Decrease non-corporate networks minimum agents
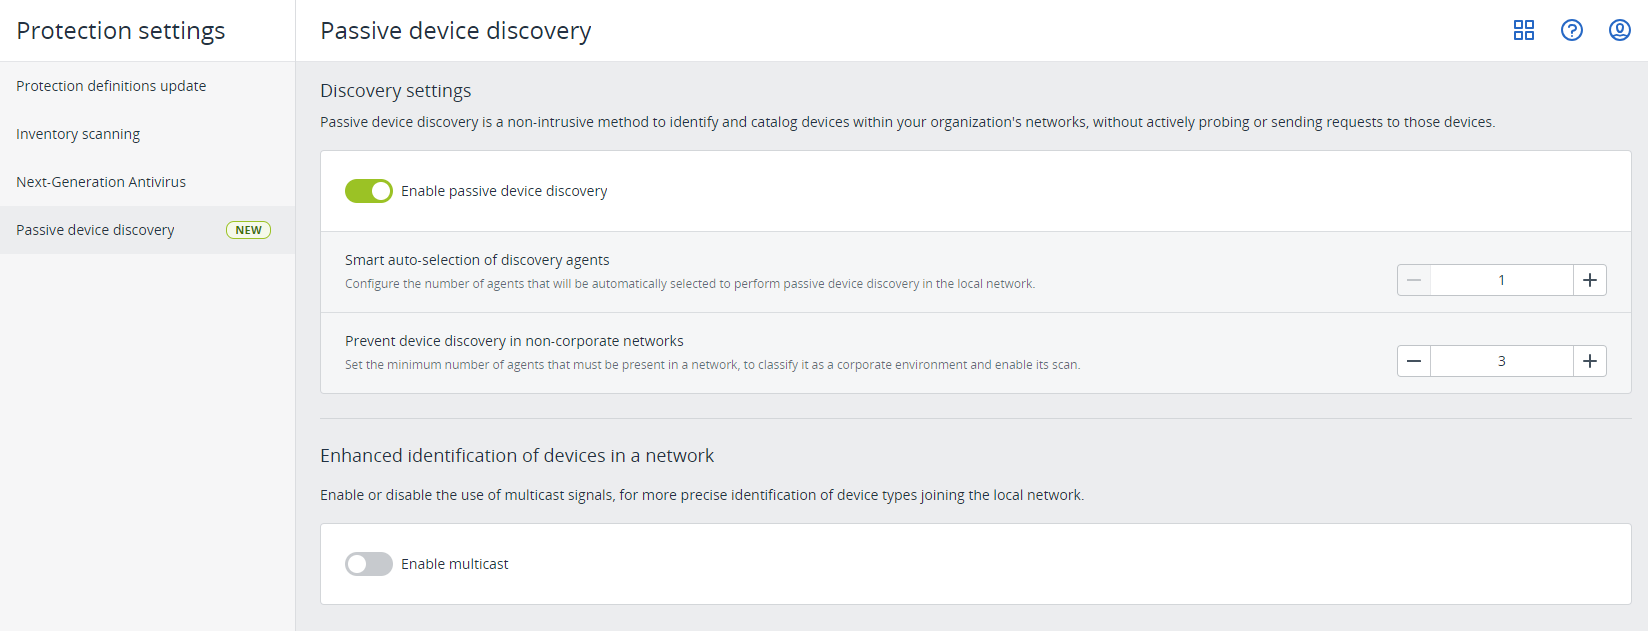 [1414, 361]
